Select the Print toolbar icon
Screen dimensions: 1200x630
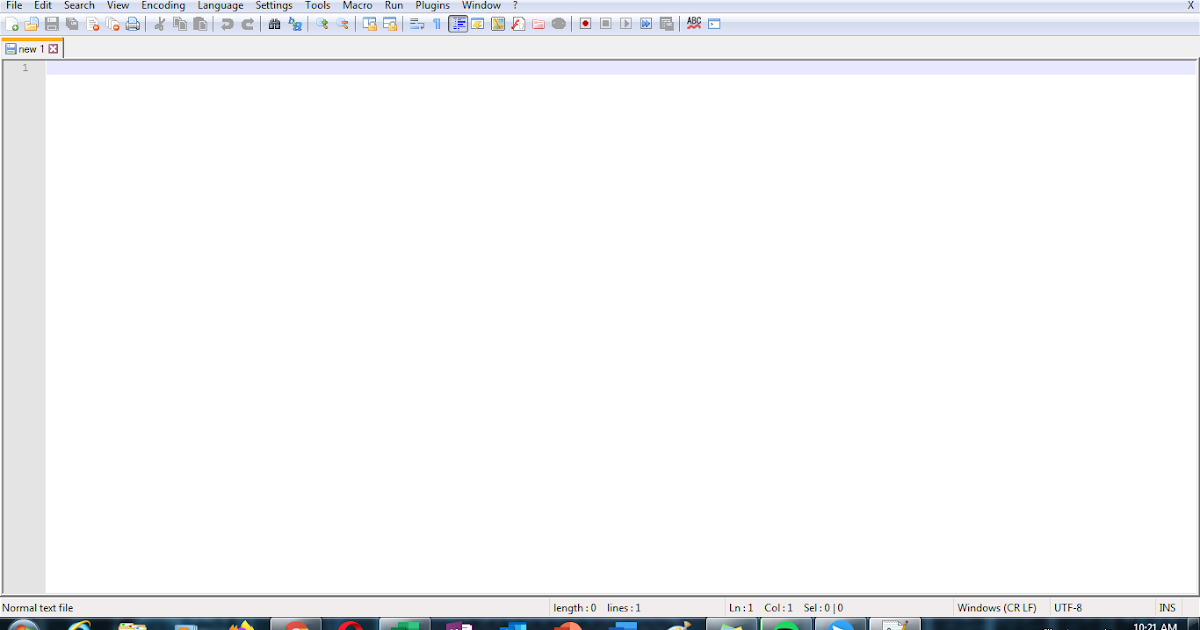click(130, 23)
